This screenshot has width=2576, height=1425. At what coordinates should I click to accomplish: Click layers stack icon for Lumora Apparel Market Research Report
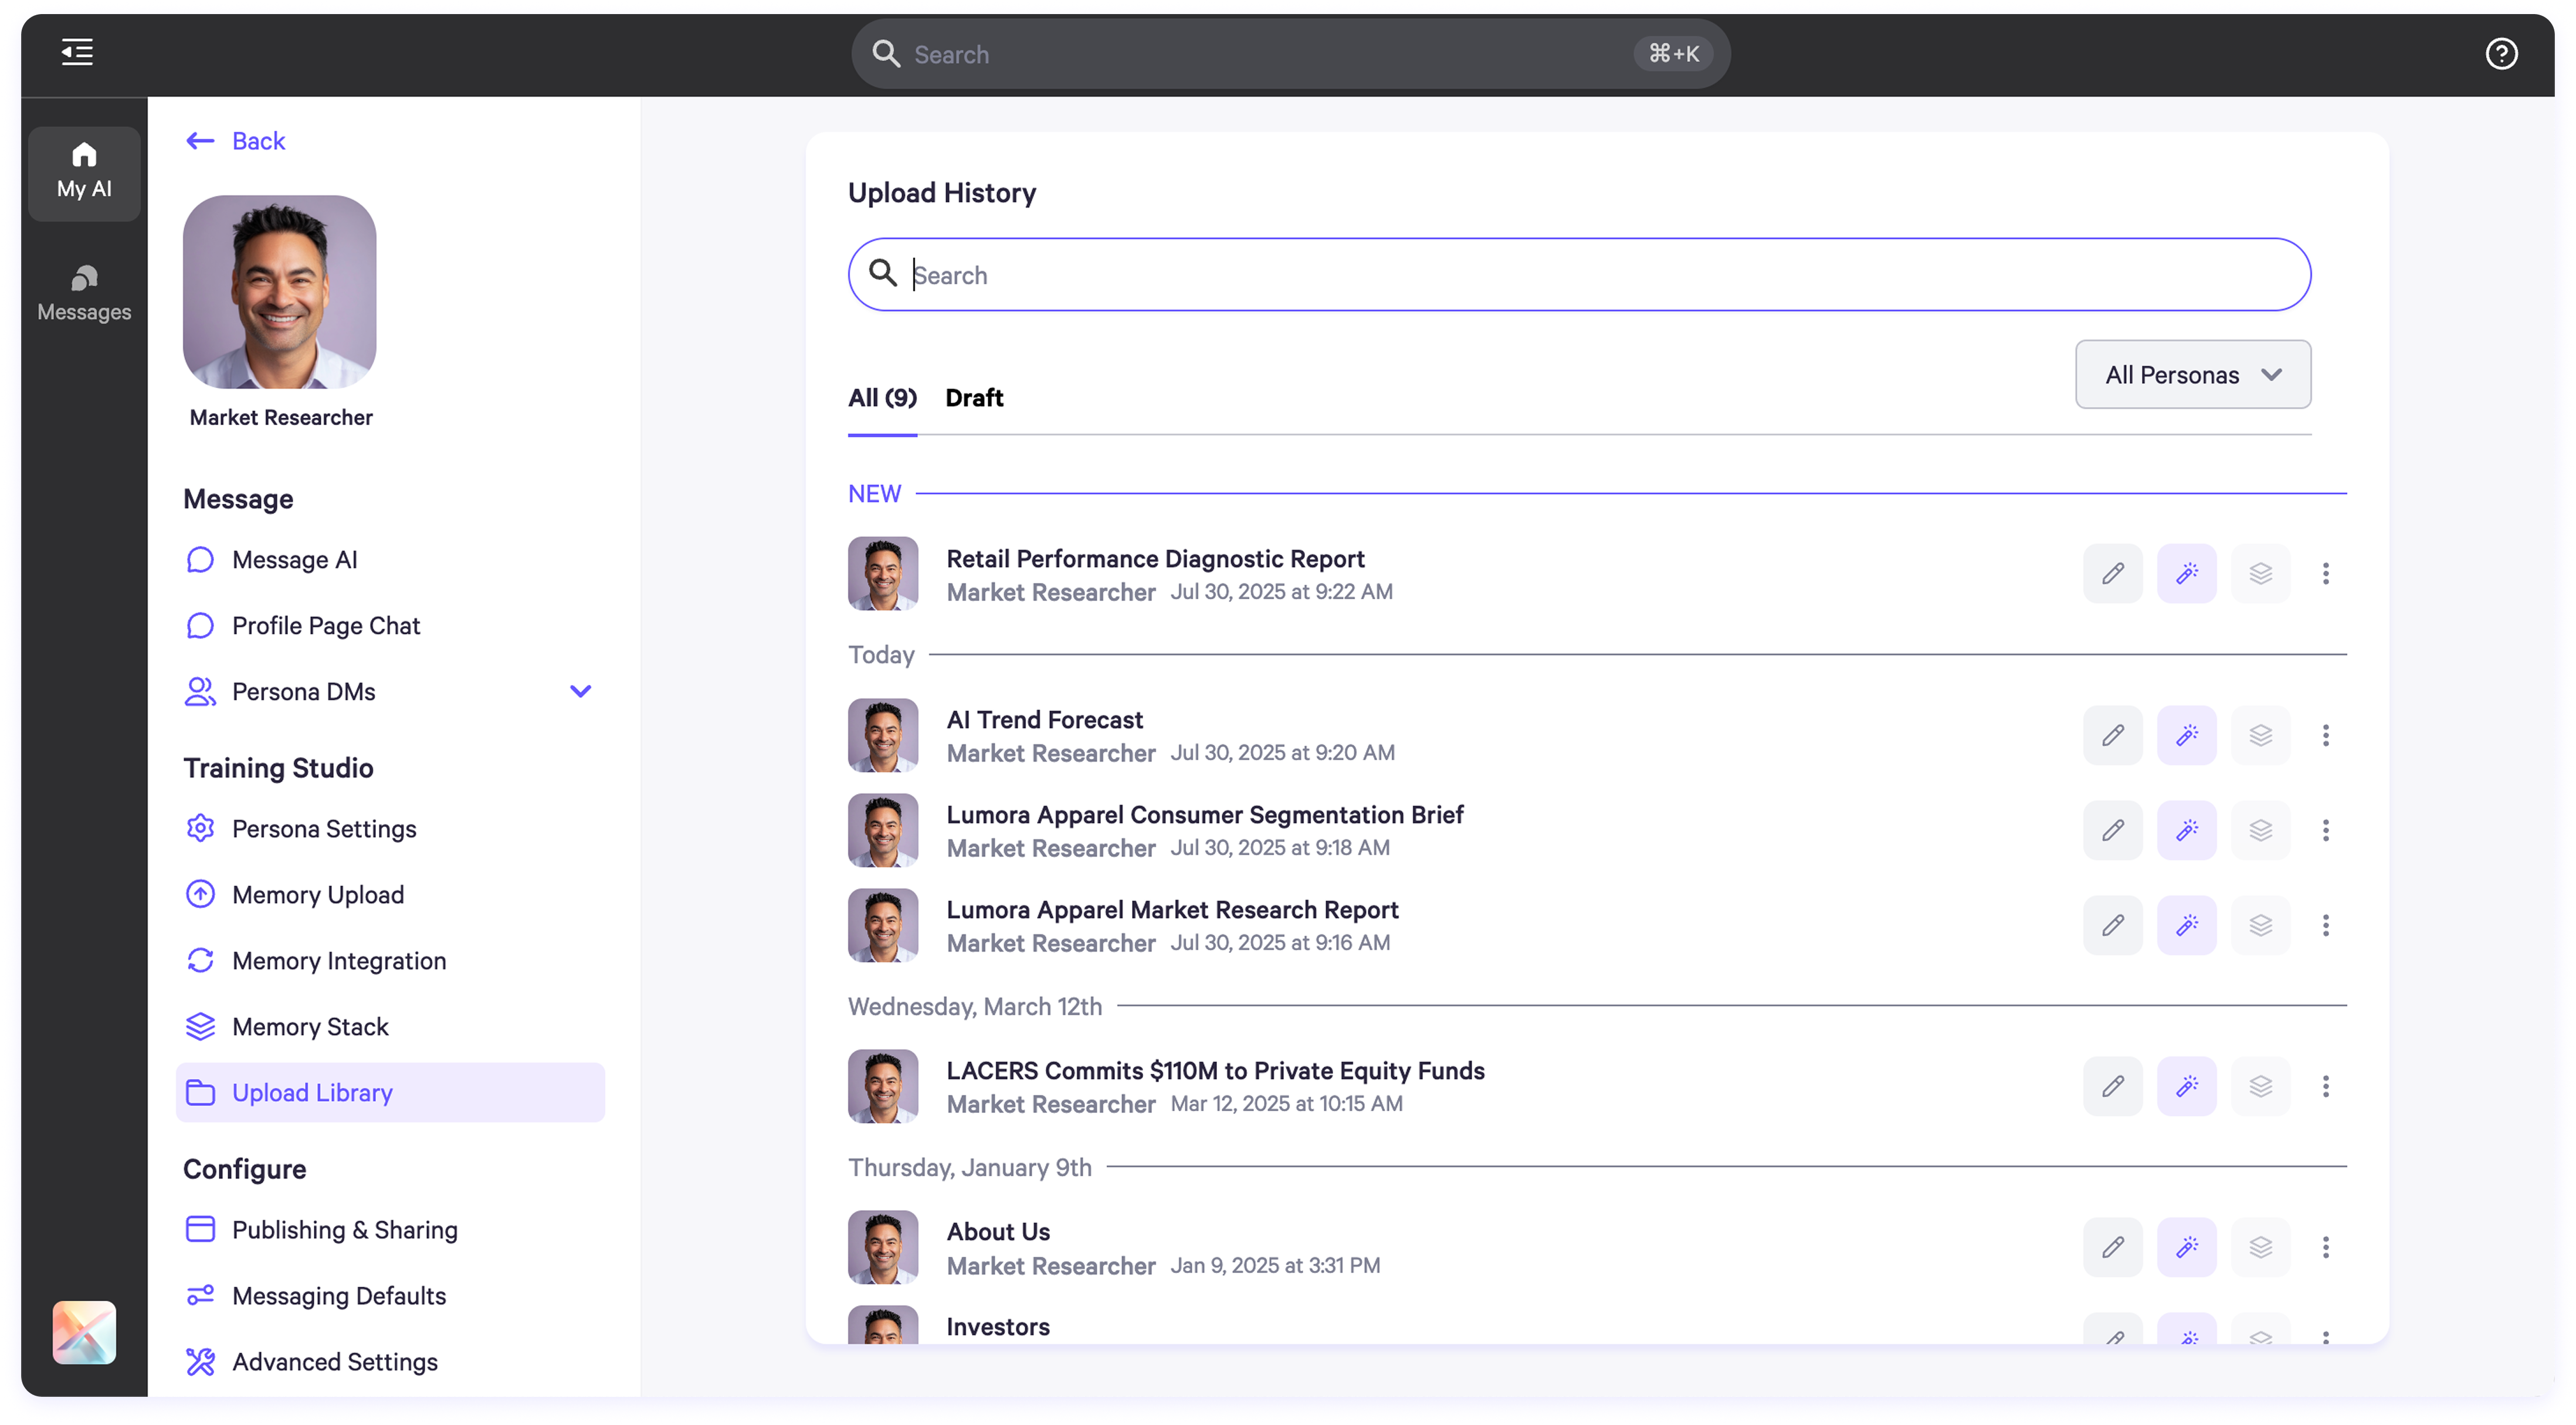[2260, 925]
